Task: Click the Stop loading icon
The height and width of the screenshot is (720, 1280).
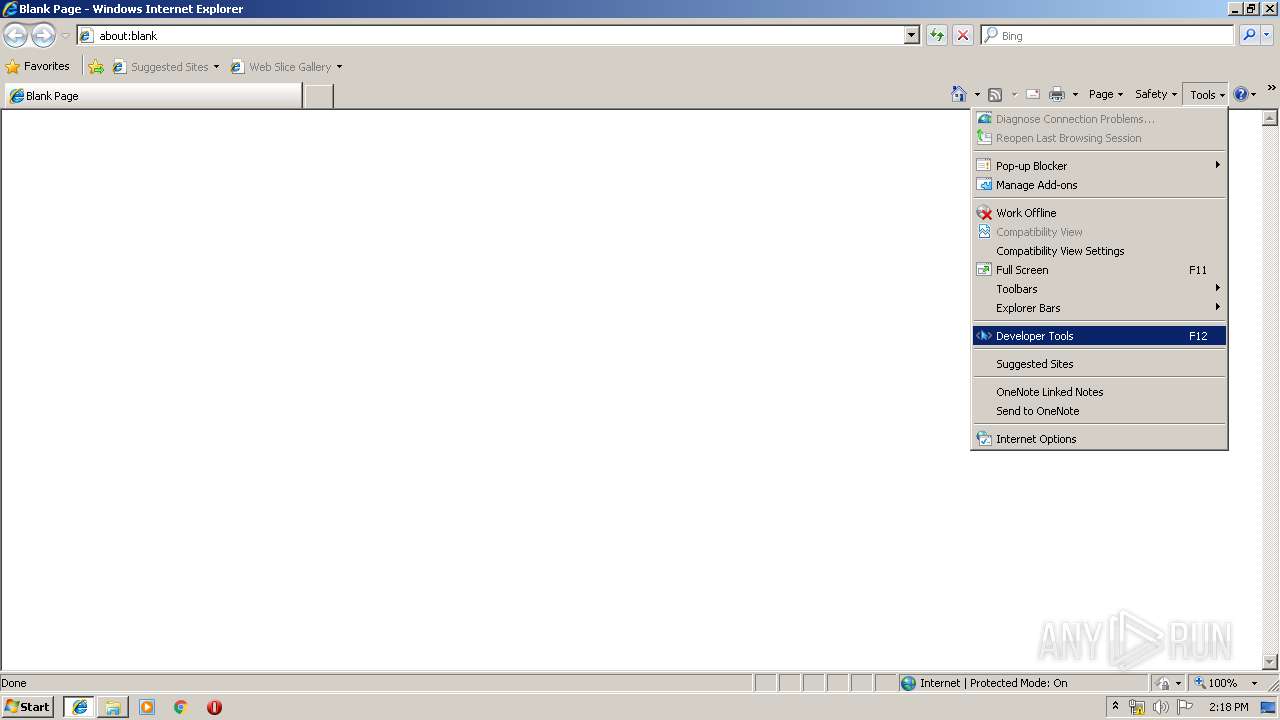Action: tap(963, 36)
